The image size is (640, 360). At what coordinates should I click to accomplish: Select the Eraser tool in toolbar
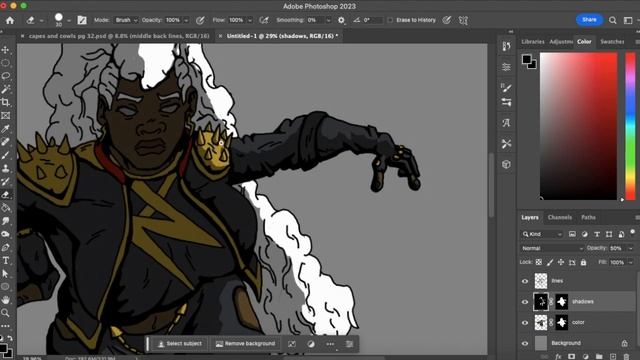click(6, 195)
